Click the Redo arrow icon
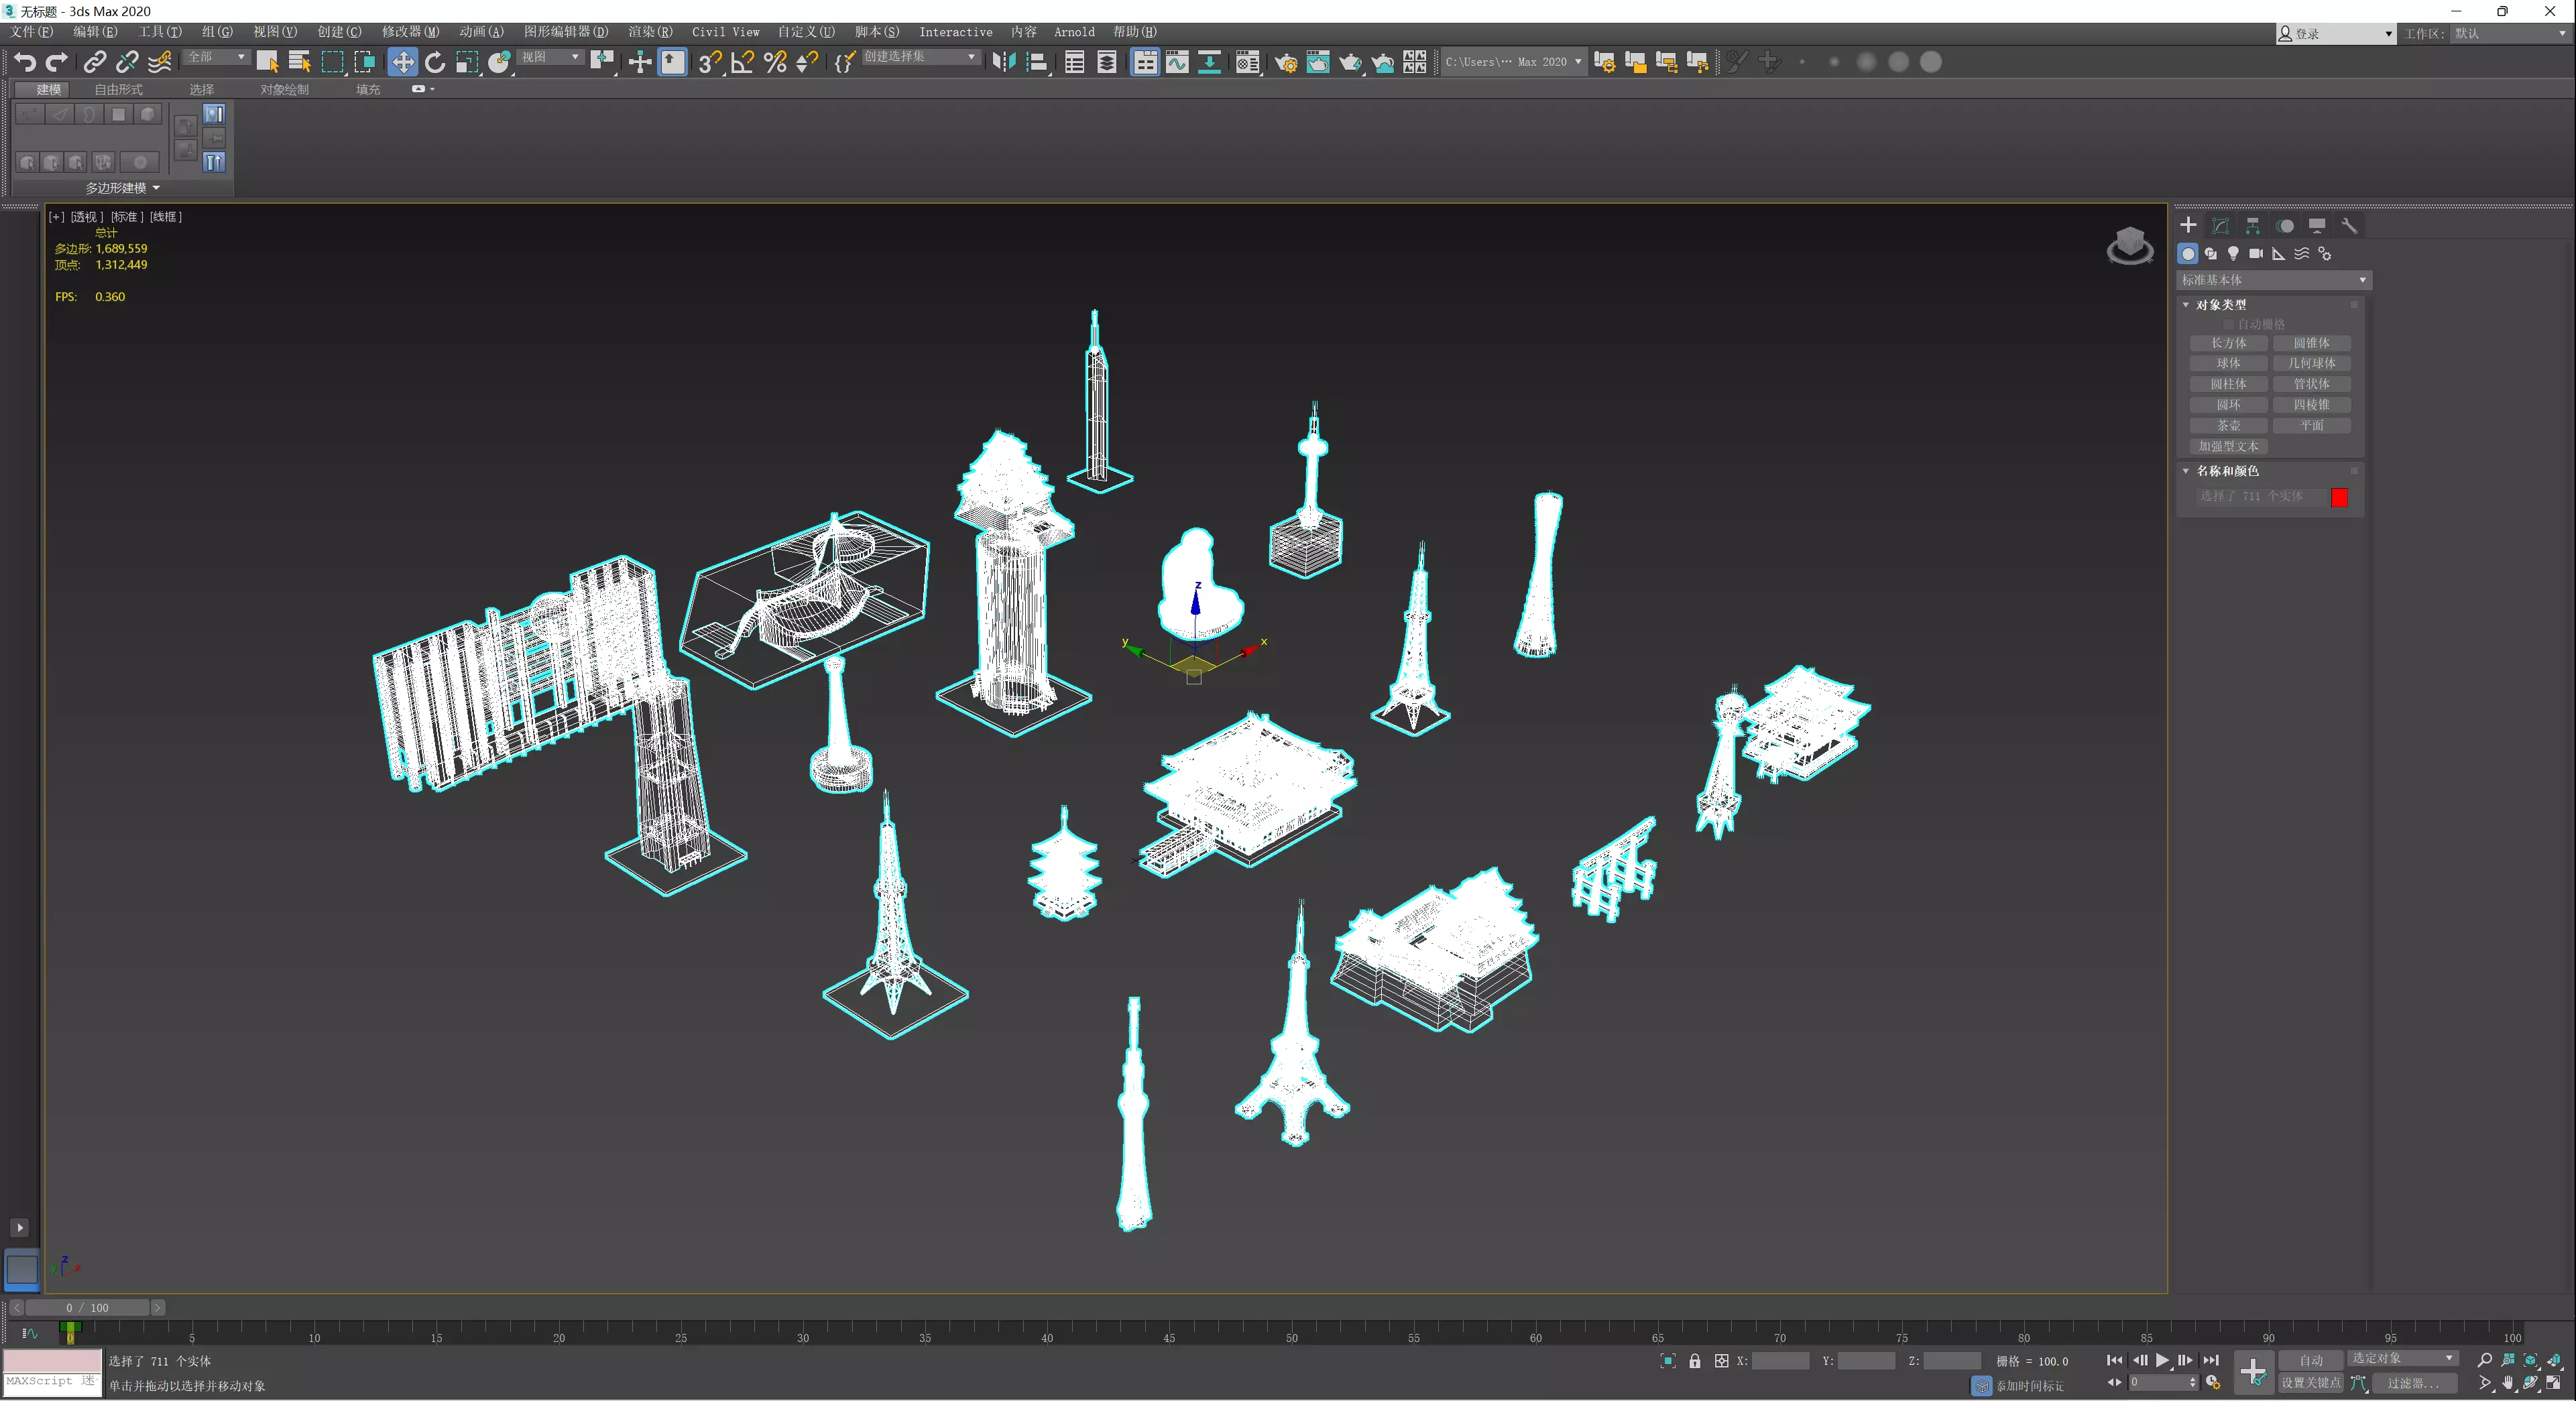This screenshot has height=1401, width=2576. pos(57,62)
